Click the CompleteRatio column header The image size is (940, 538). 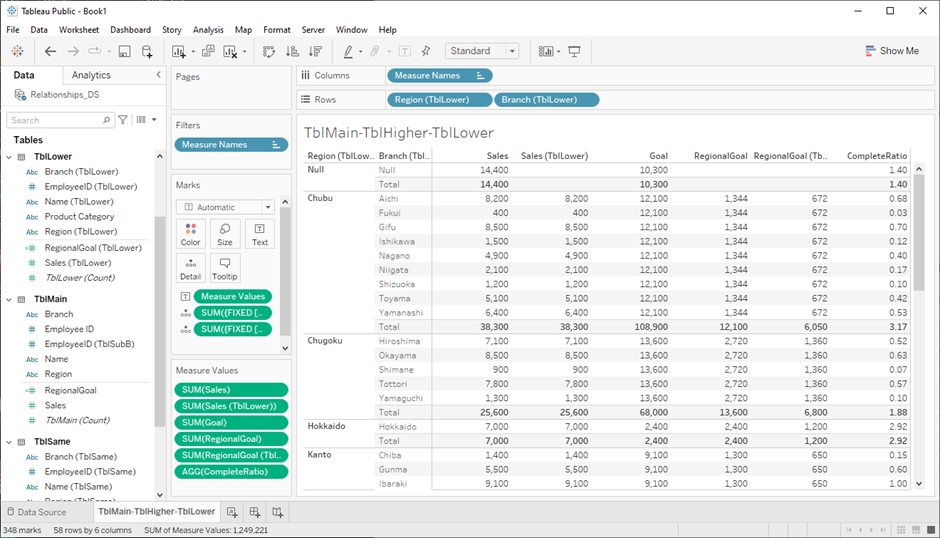click(x=876, y=156)
